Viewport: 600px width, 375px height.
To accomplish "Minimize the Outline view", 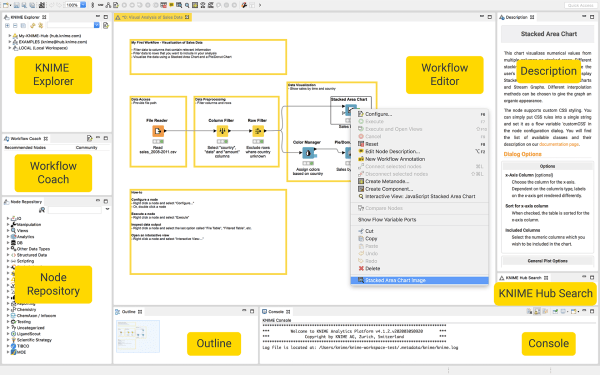I will point(244,311).
